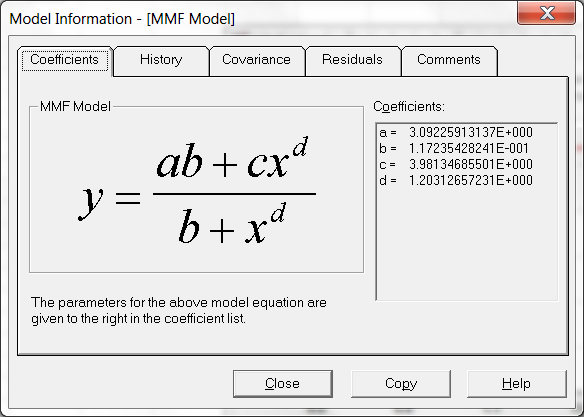
Task: Select coefficient a value line
Action: click(456, 132)
